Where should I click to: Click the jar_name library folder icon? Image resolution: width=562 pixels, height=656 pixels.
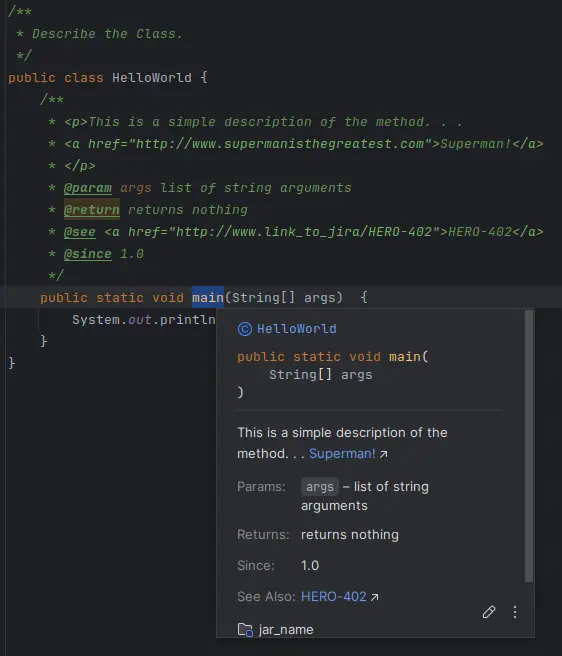coord(245,630)
